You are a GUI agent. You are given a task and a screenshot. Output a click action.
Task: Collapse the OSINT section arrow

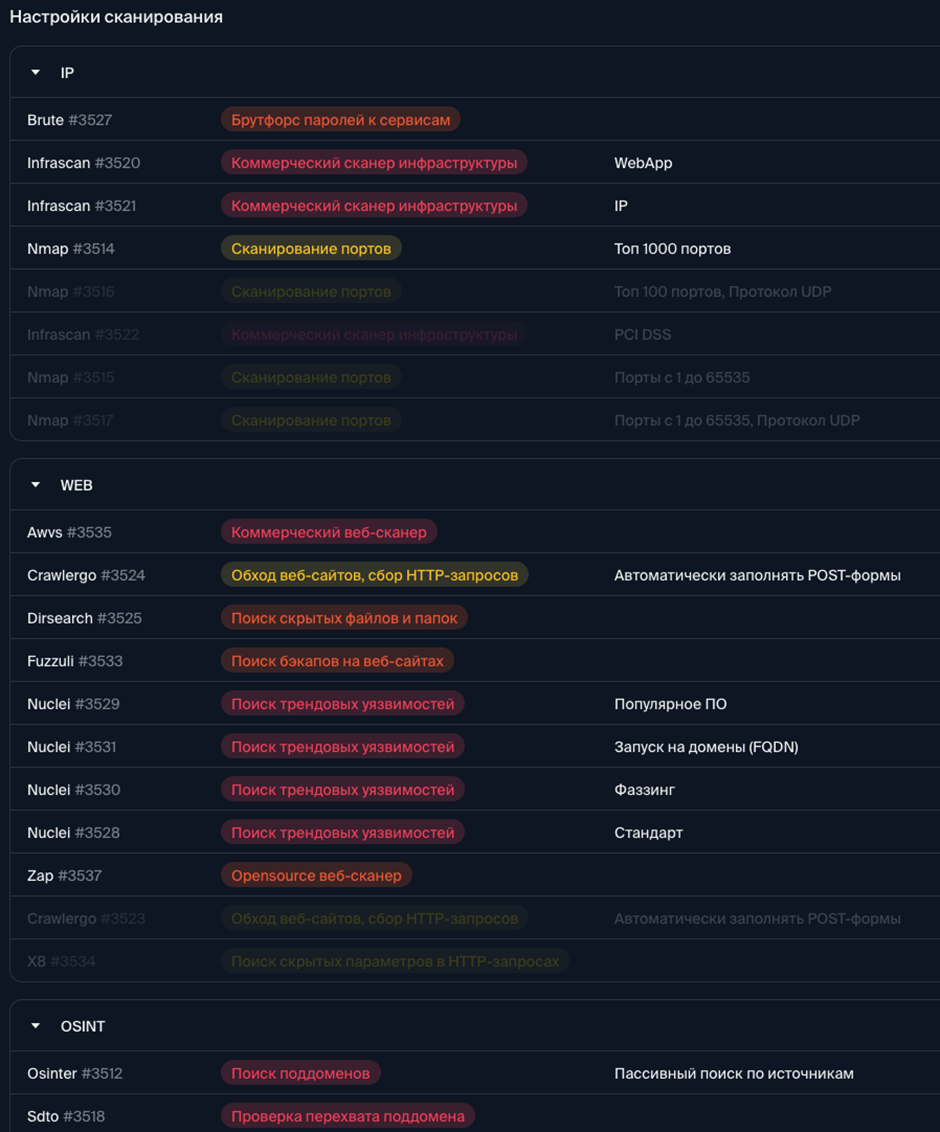coord(36,1026)
